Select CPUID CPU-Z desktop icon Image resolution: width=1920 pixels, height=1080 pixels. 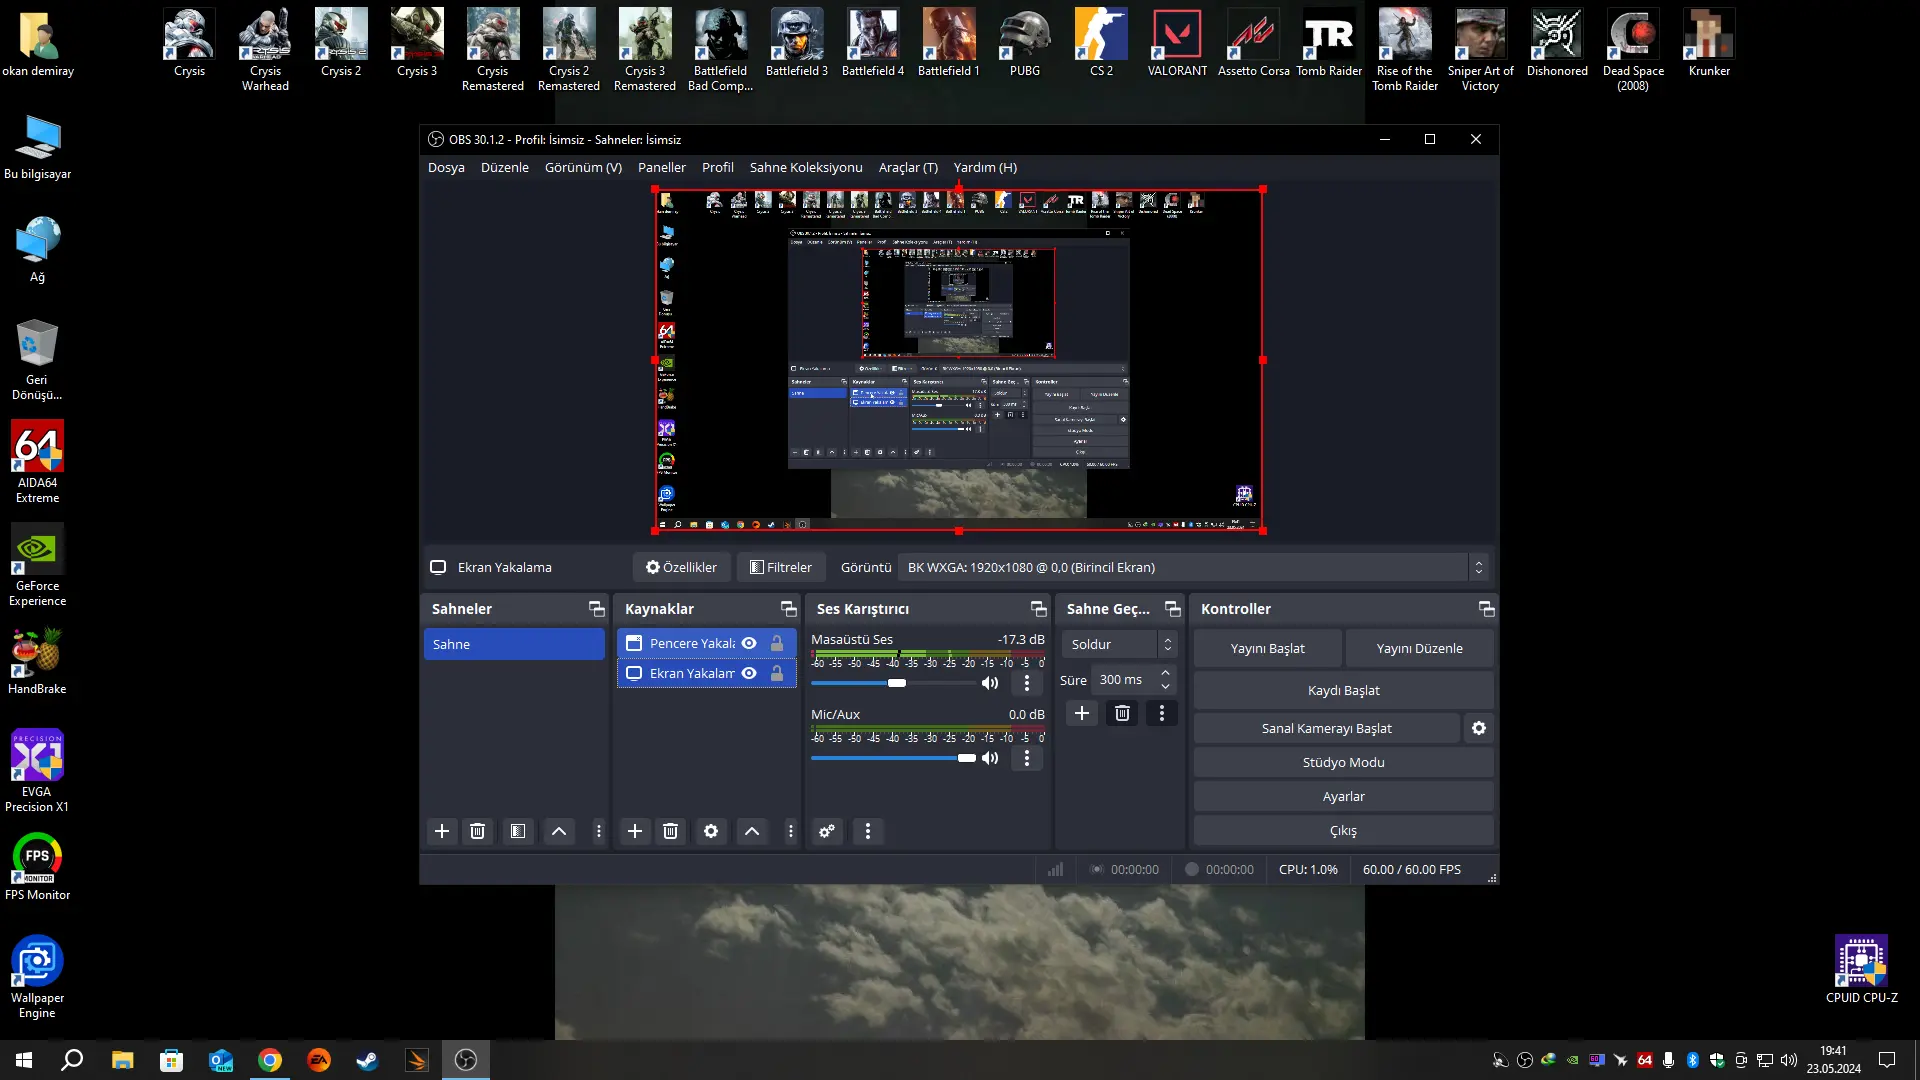1861,969
